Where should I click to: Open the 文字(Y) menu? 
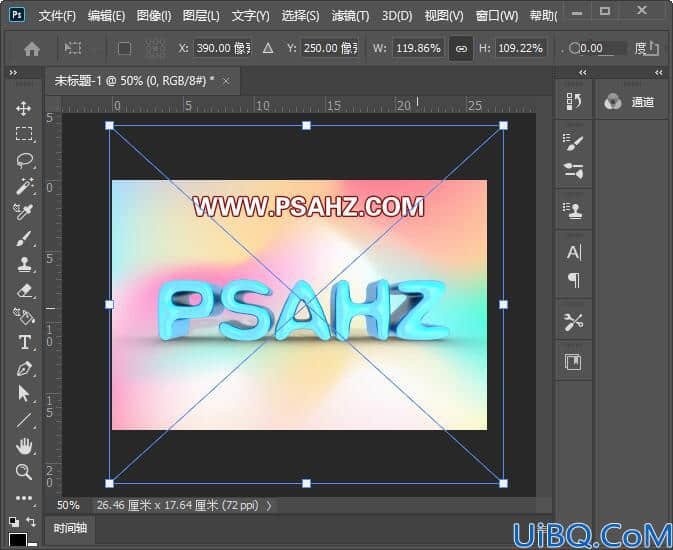click(251, 16)
